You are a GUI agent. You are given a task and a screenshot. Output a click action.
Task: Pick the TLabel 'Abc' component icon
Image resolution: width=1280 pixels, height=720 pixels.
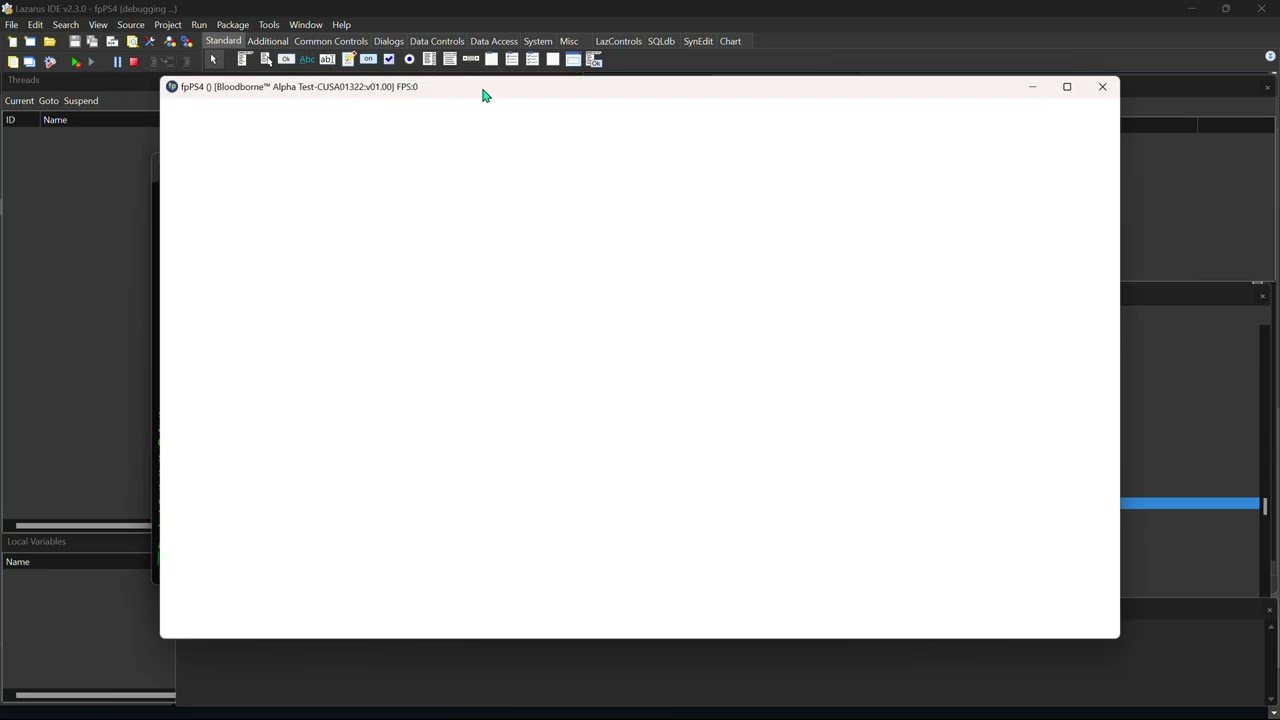[x=307, y=59]
